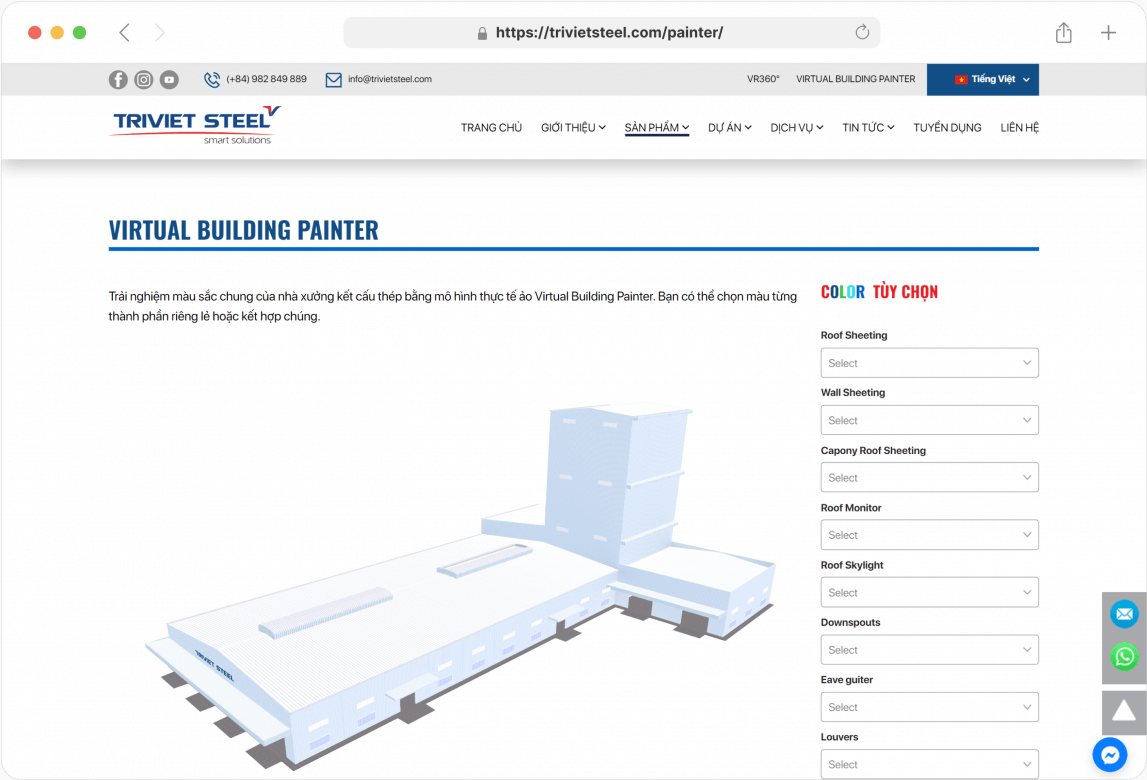
Task: Open the Wall Sheeting color dropdown
Action: point(929,420)
